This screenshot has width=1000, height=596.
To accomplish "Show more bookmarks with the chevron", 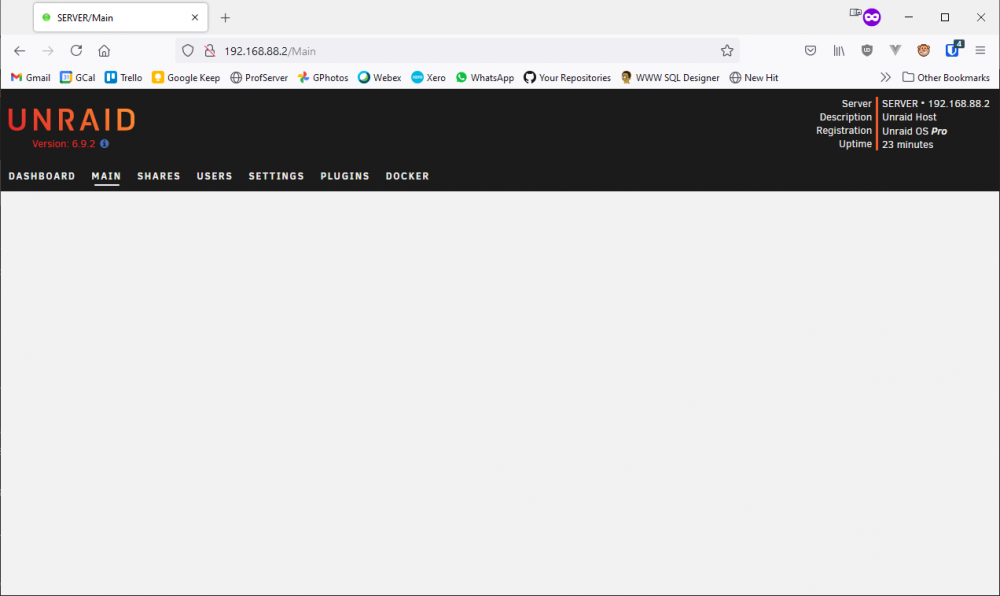I will 885,78.
